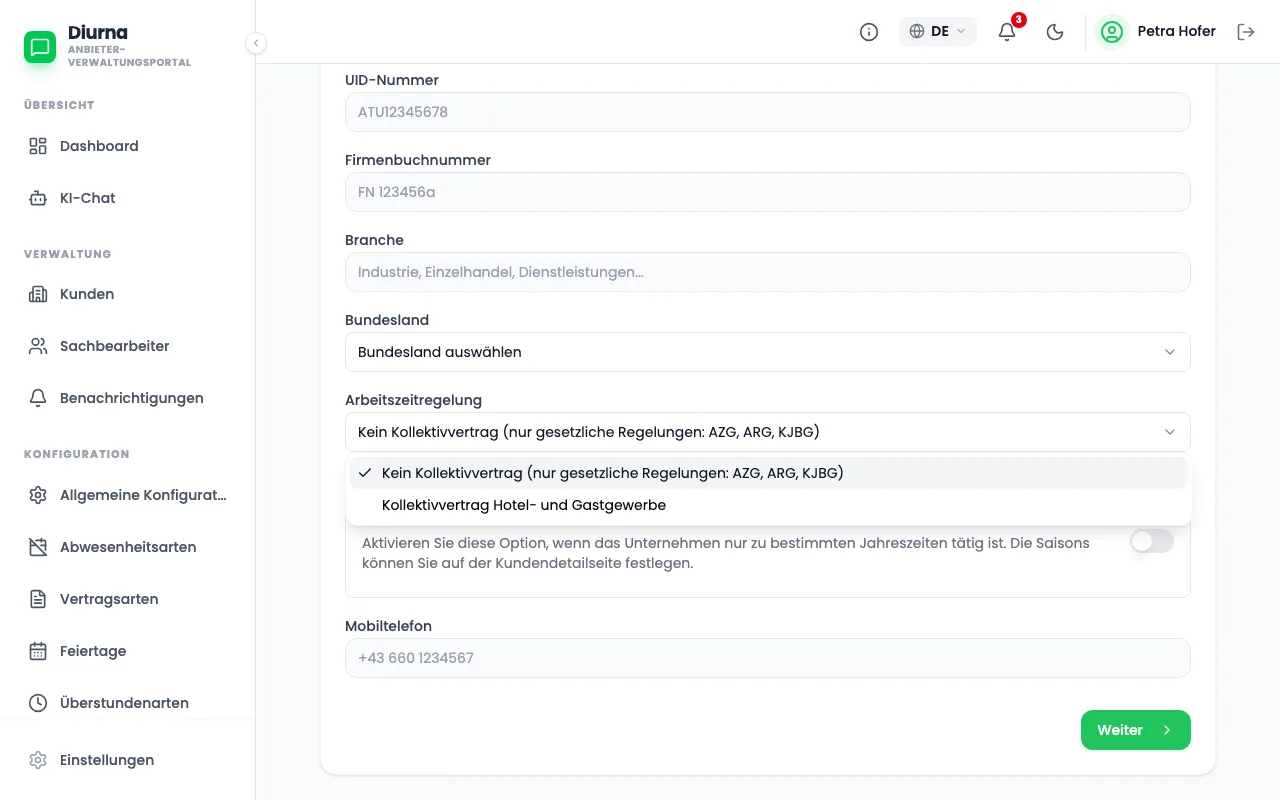Click the Einstellungen gear icon
Image resolution: width=1280 pixels, height=800 pixels.
[x=38, y=760]
